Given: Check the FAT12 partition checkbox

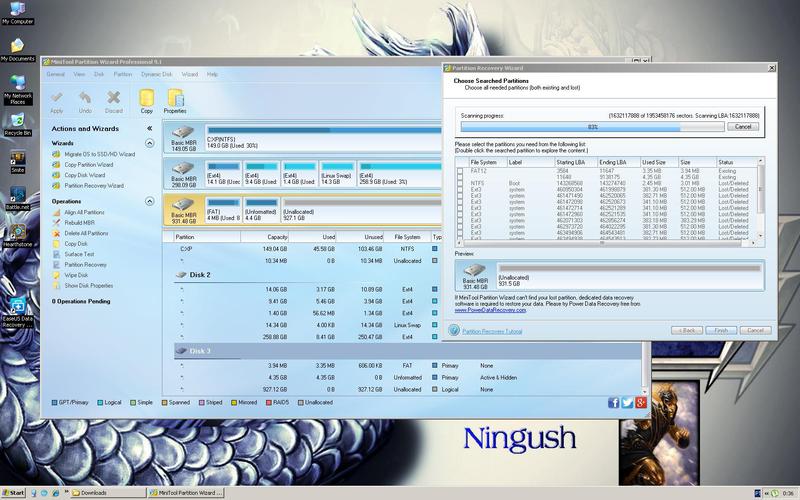Looking at the screenshot, I should pos(460,171).
